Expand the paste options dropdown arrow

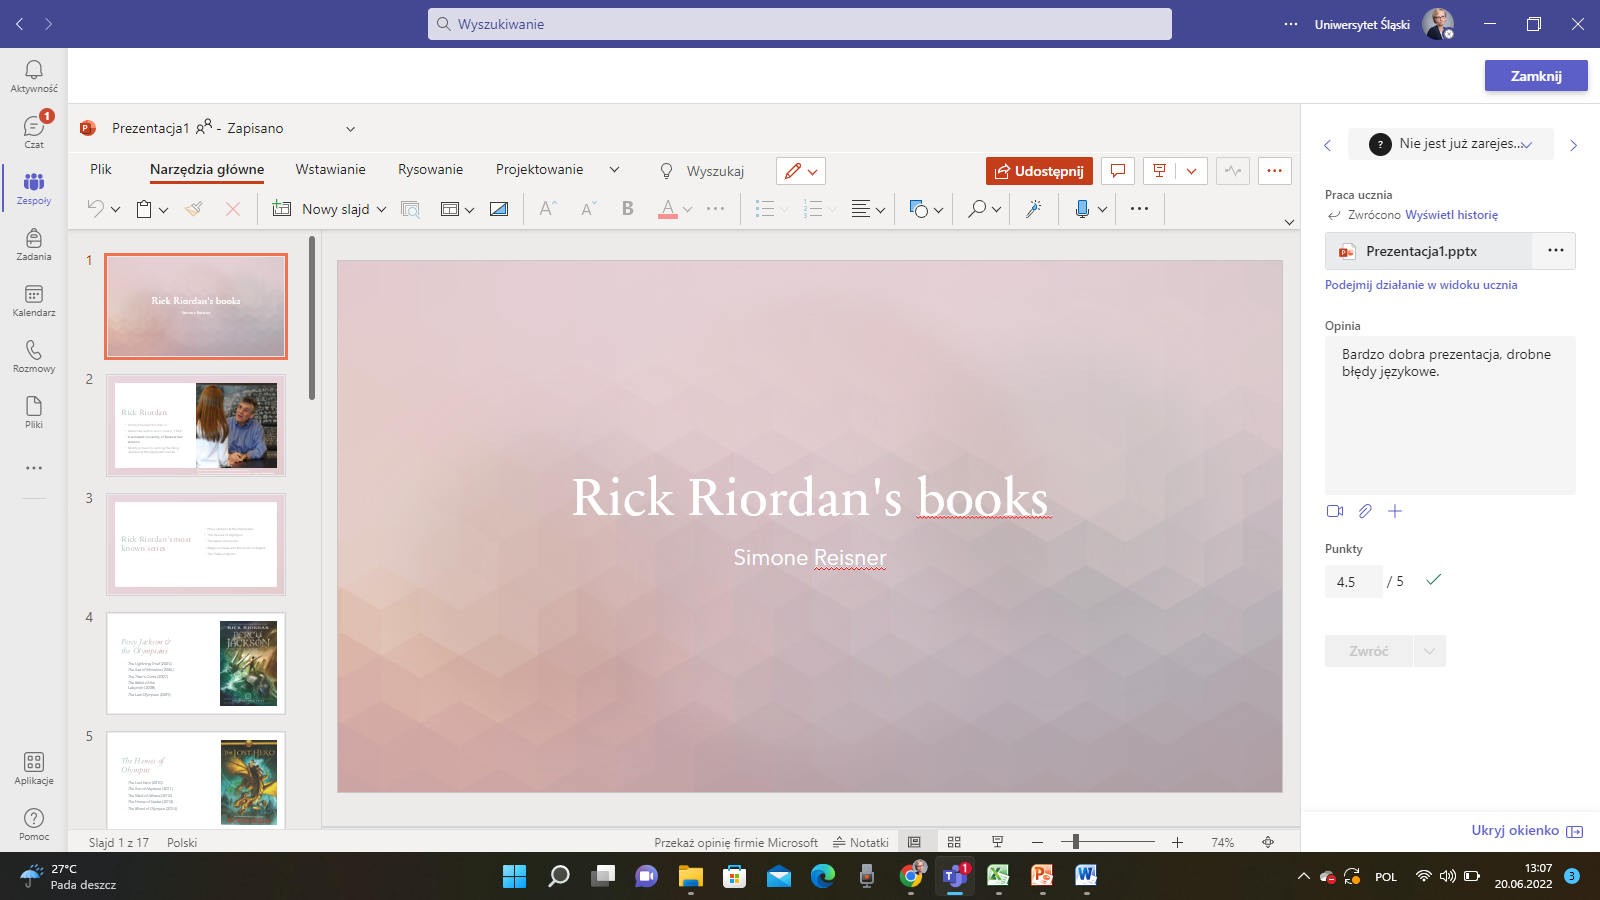tap(164, 209)
